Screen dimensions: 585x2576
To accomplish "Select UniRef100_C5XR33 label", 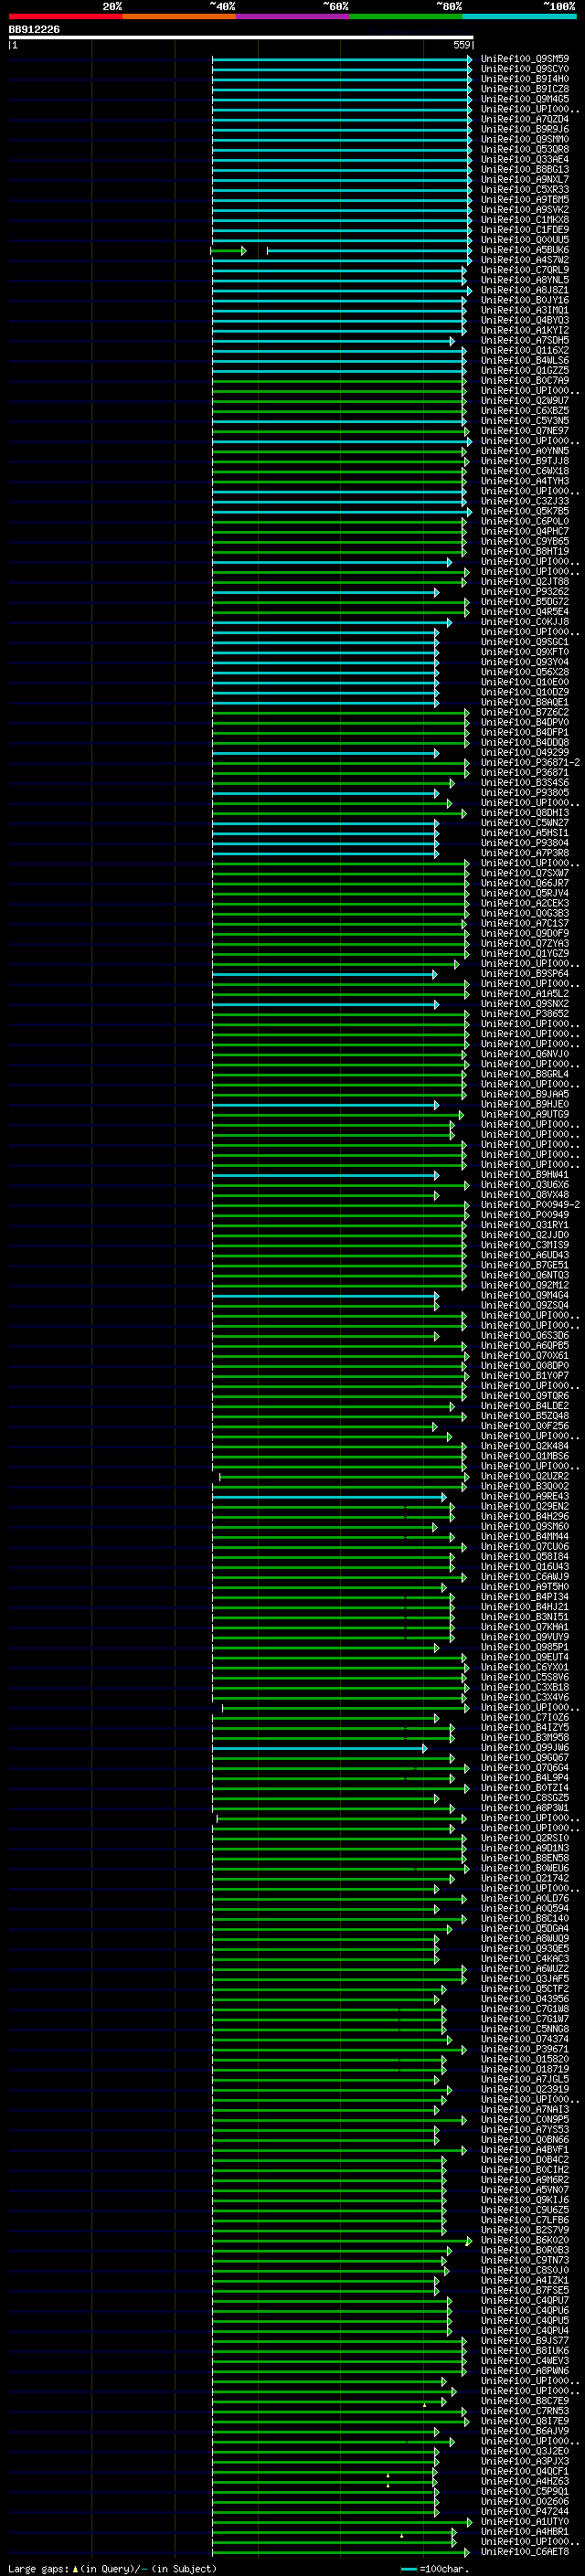I will [x=525, y=190].
